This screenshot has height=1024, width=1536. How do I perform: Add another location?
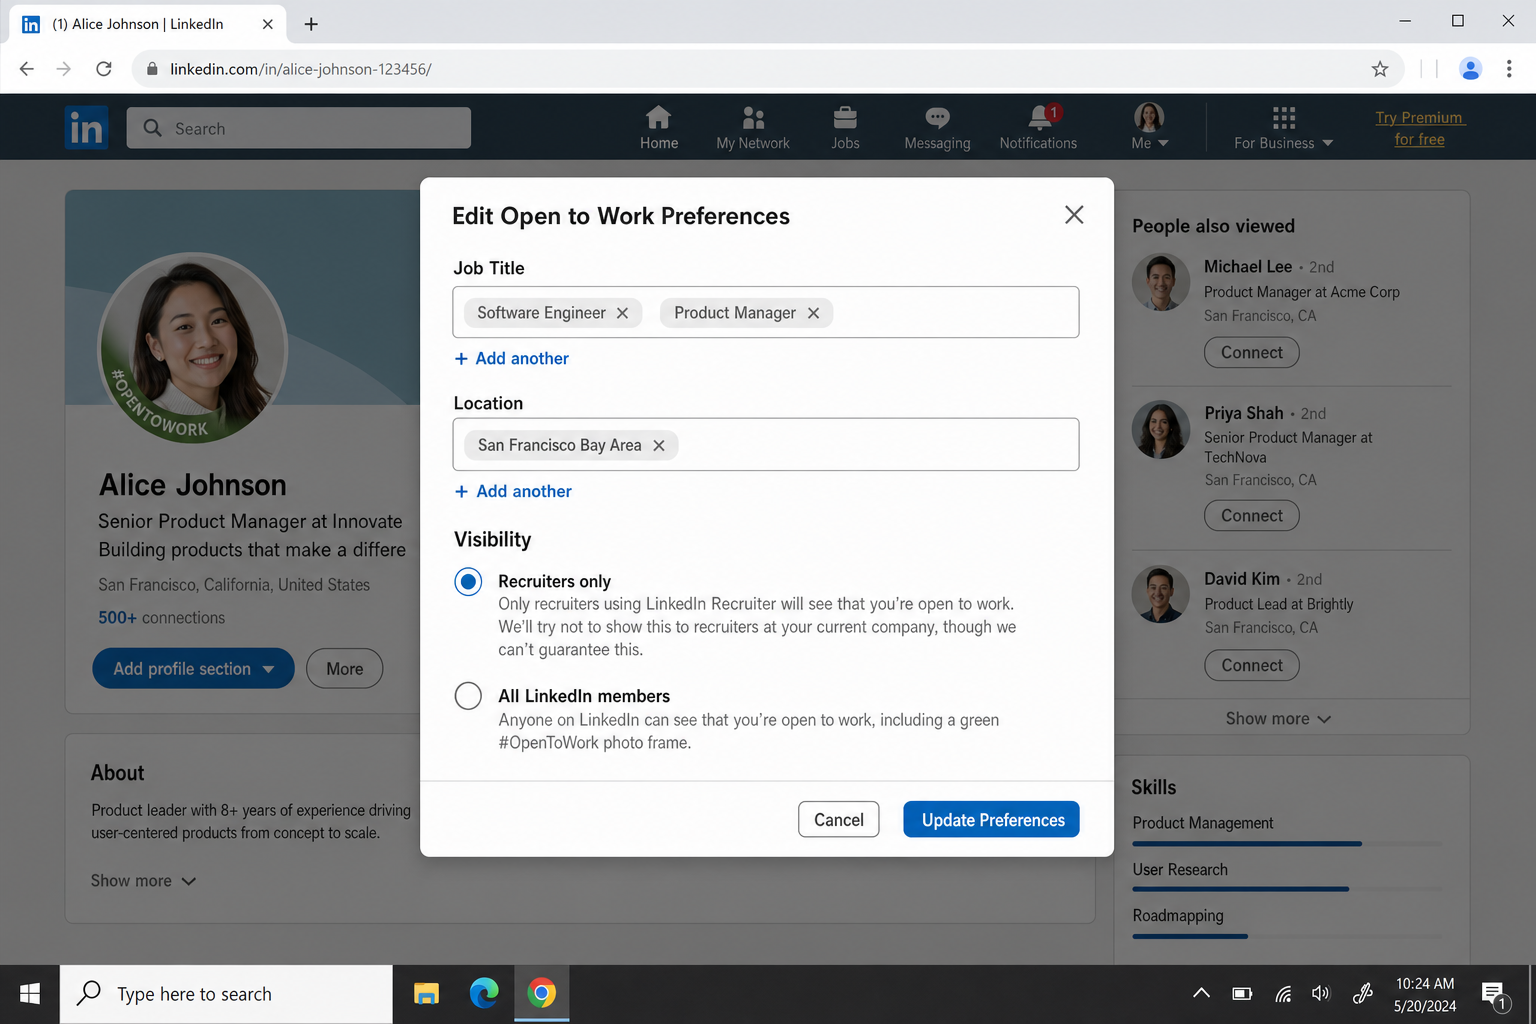point(513,492)
